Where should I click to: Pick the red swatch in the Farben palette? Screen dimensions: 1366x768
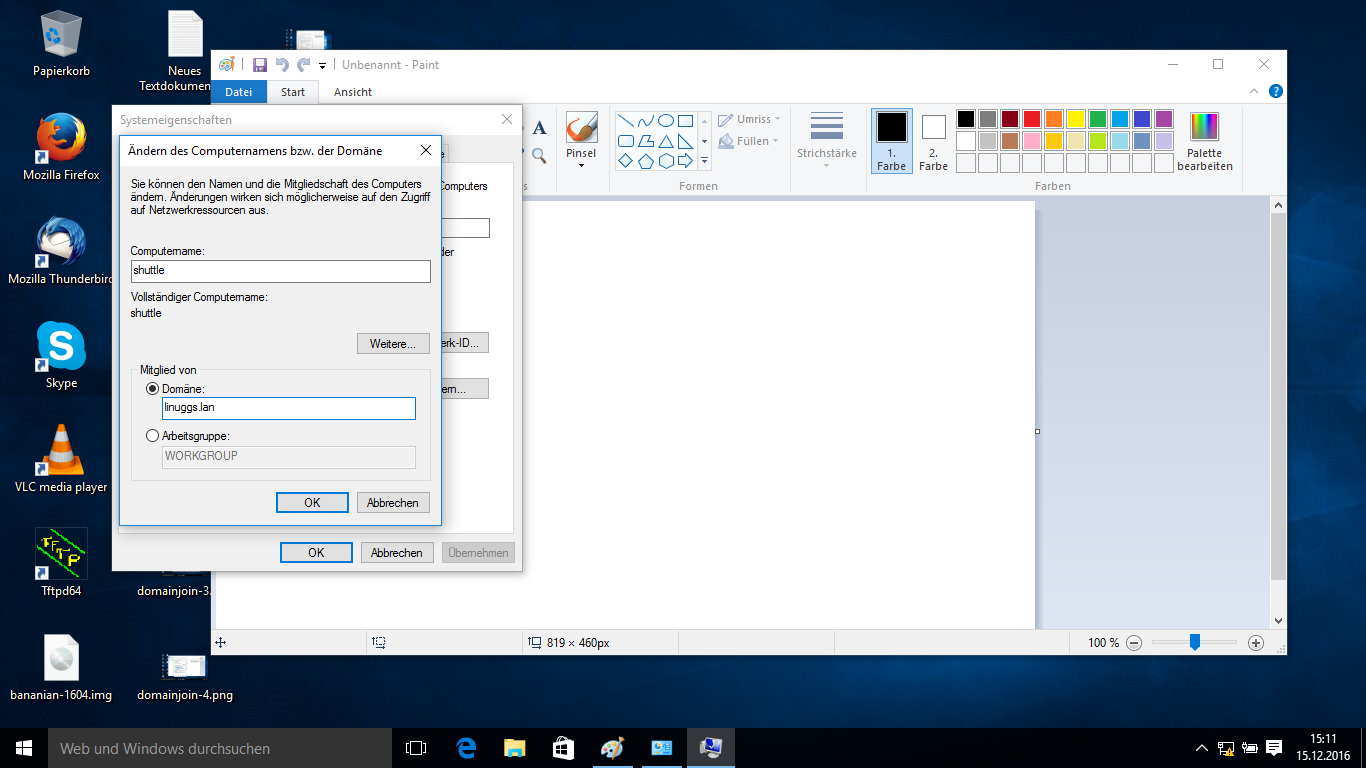pos(1031,119)
